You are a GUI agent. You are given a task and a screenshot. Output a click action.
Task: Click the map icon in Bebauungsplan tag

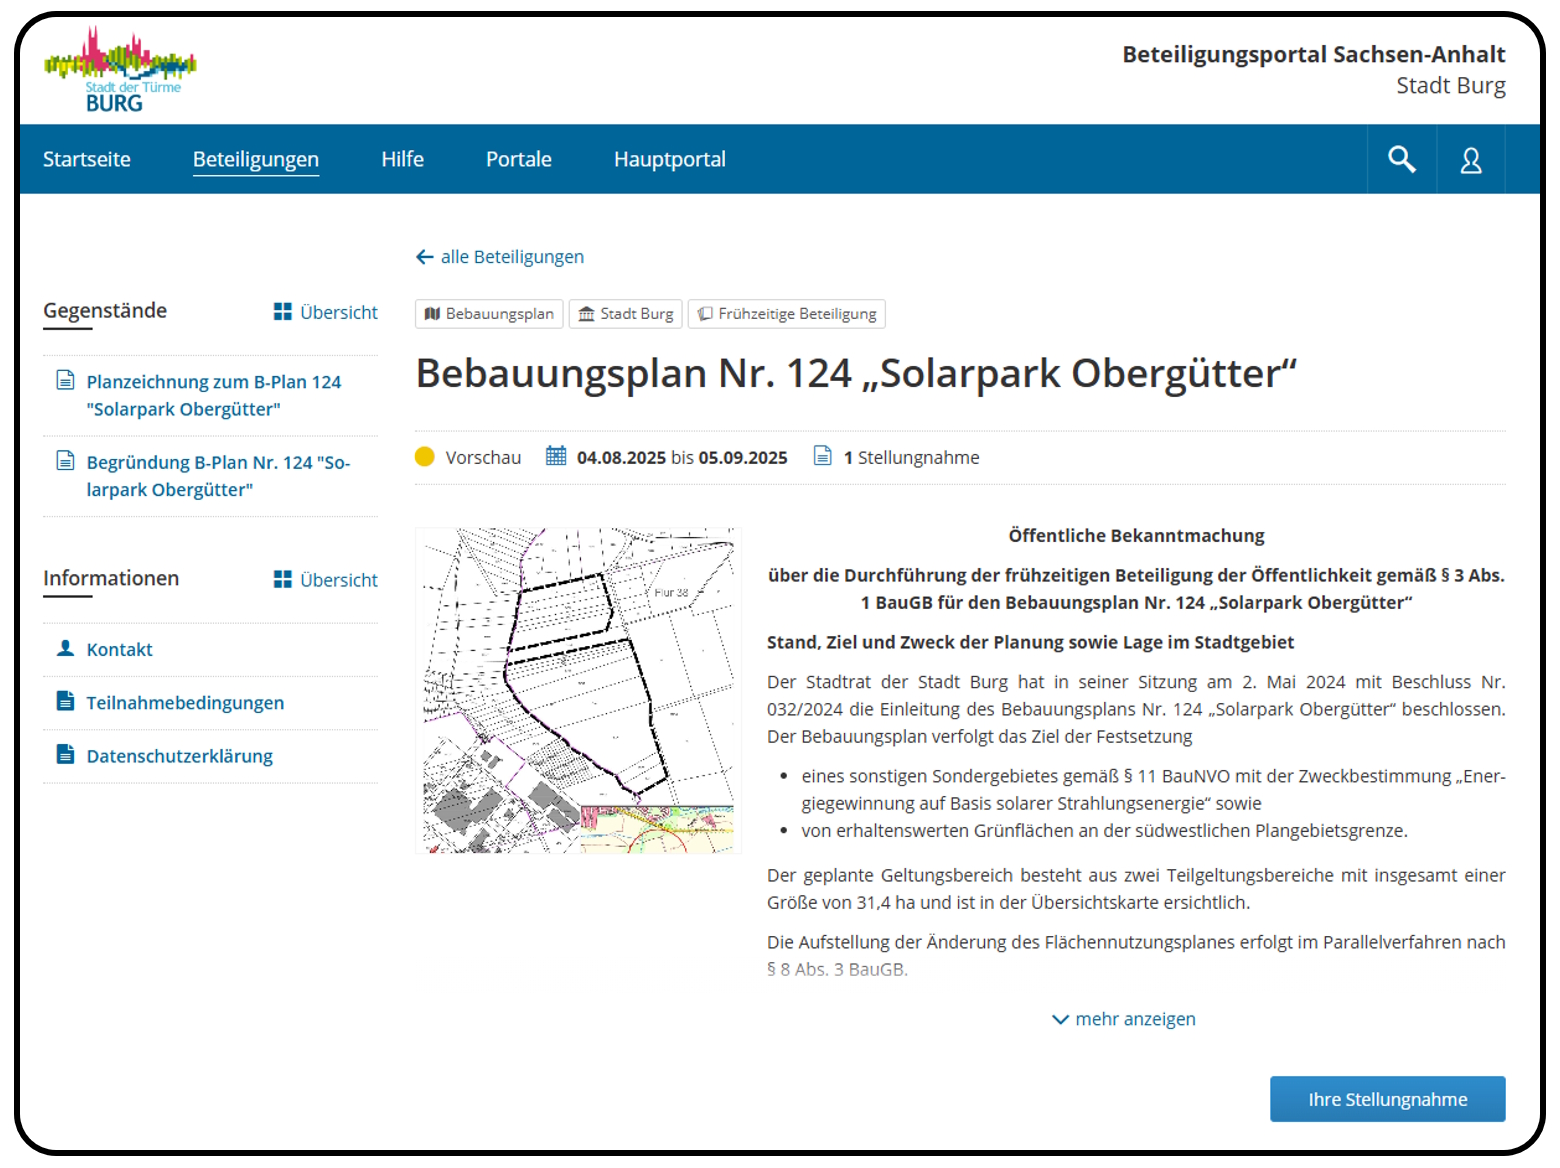[x=432, y=314]
